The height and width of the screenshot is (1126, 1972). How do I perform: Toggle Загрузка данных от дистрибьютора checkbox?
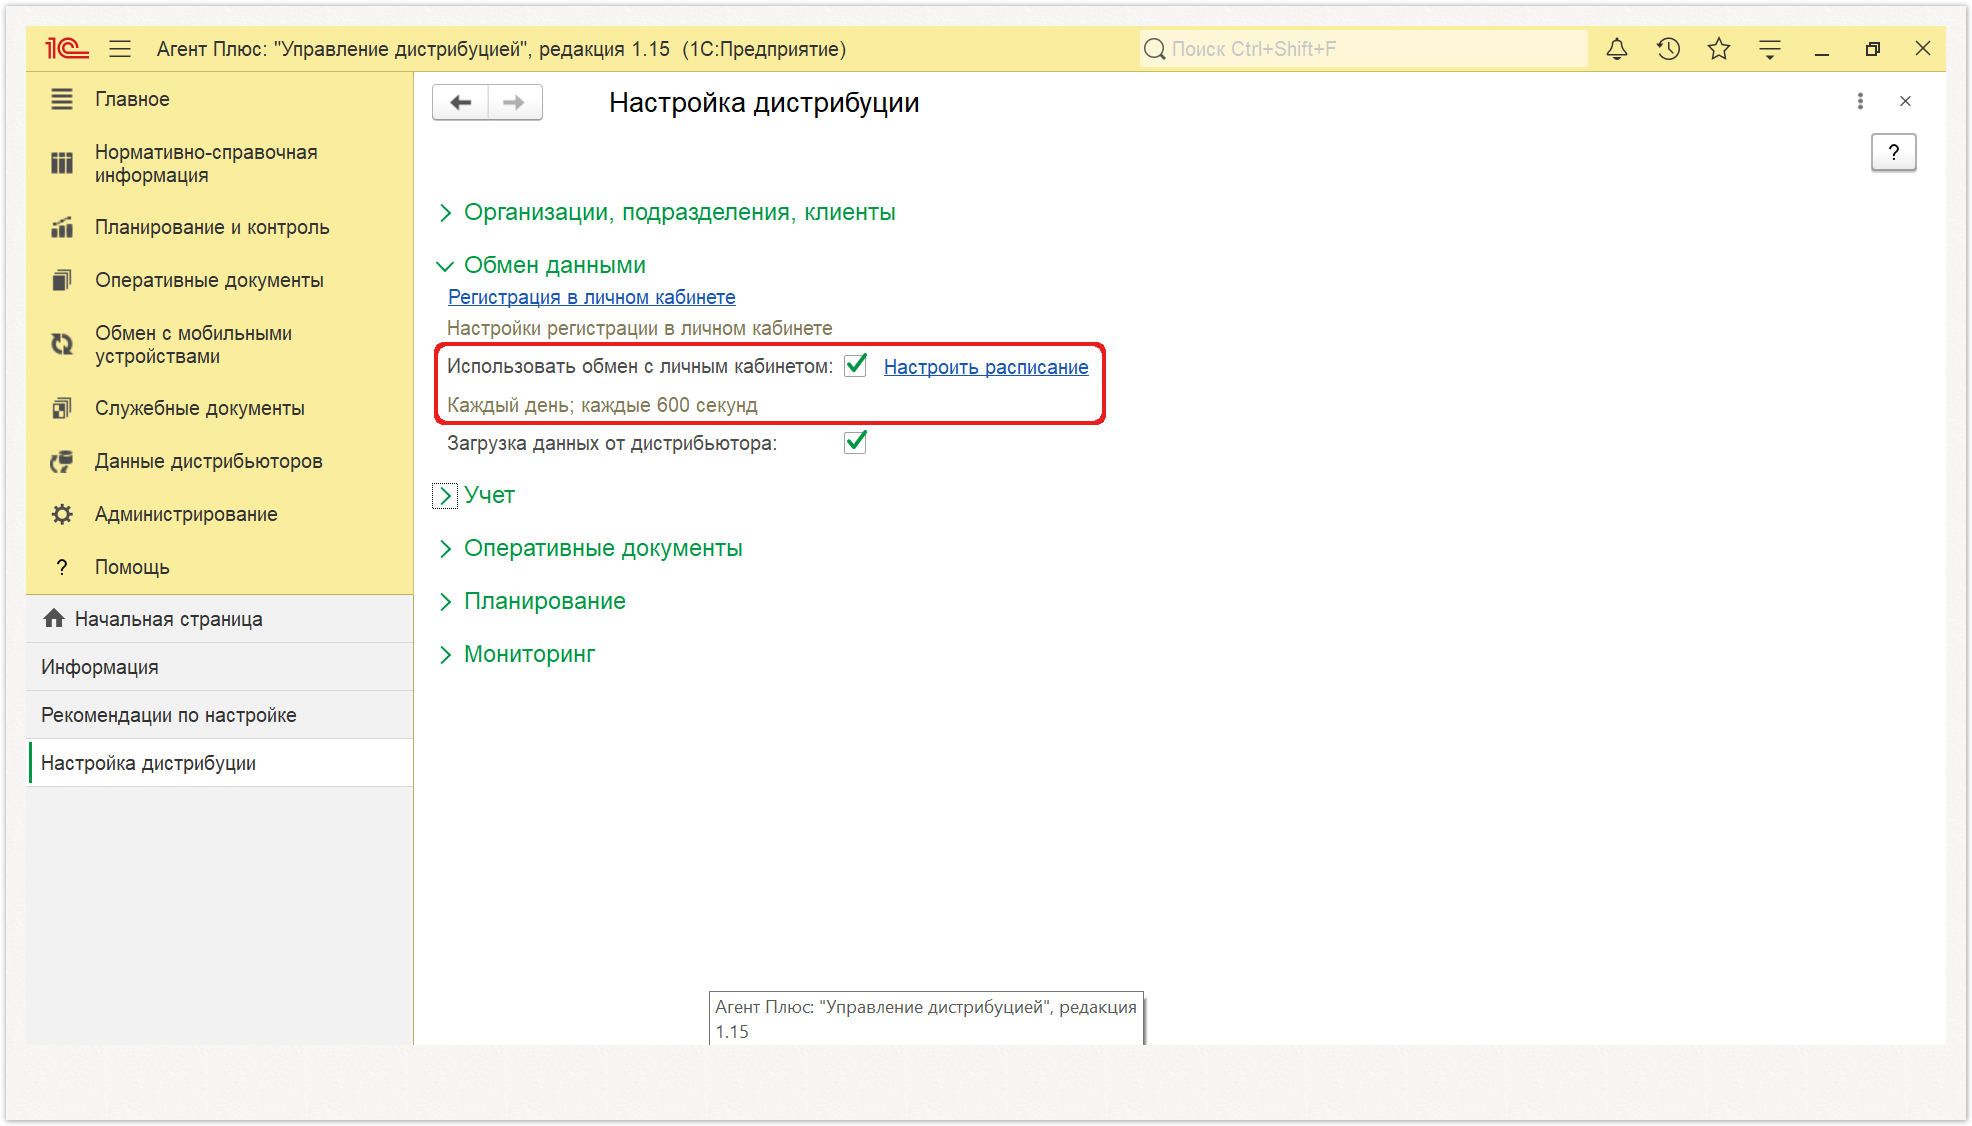pos(855,442)
